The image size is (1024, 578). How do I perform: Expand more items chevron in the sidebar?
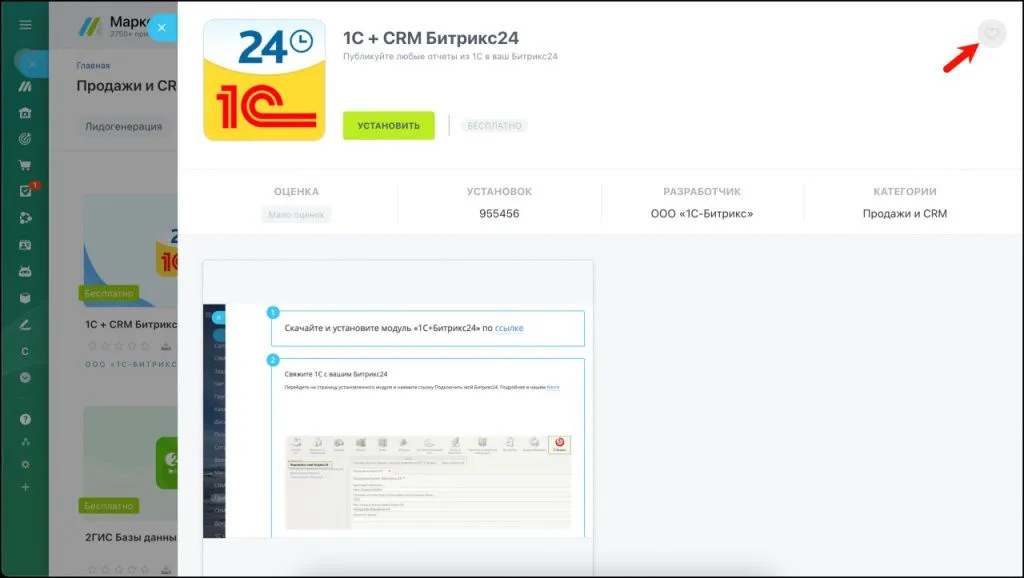click(25, 377)
